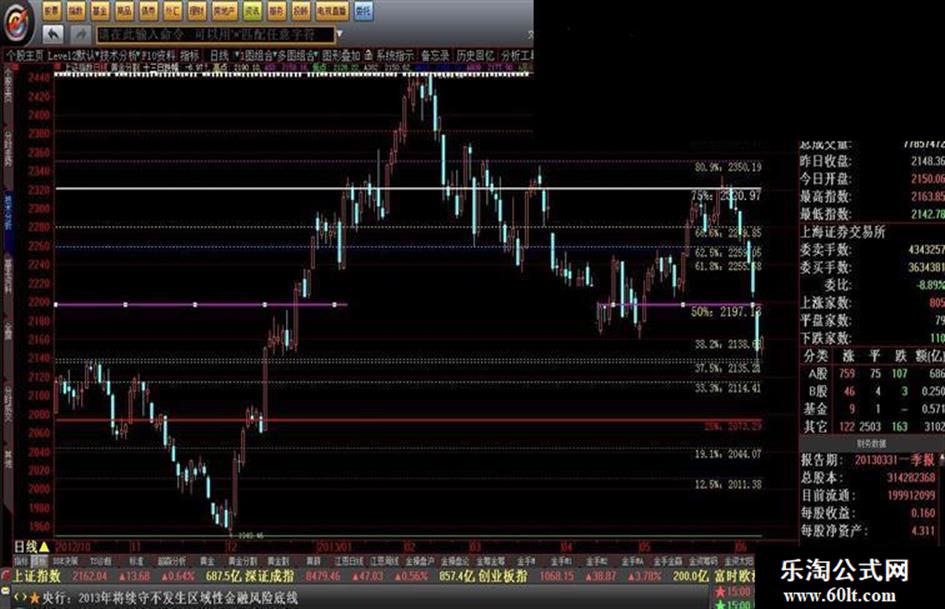Open the 个股主页 menu item
Screen dimensions: 945x609
point(25,55)
